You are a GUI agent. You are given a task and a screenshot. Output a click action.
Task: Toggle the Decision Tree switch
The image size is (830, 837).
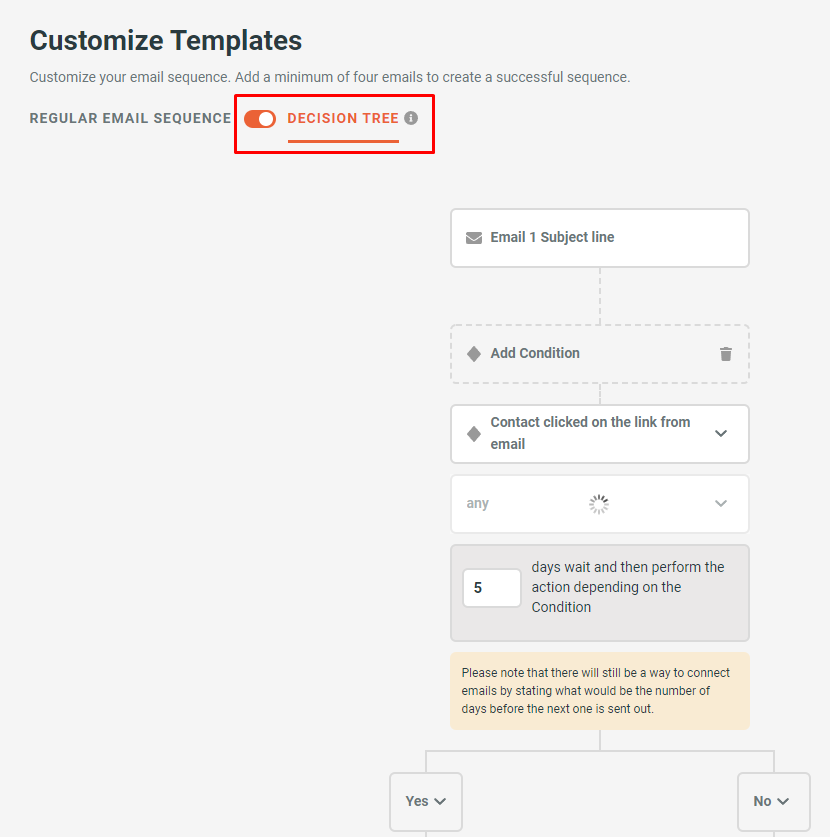[x=260, y=119]
